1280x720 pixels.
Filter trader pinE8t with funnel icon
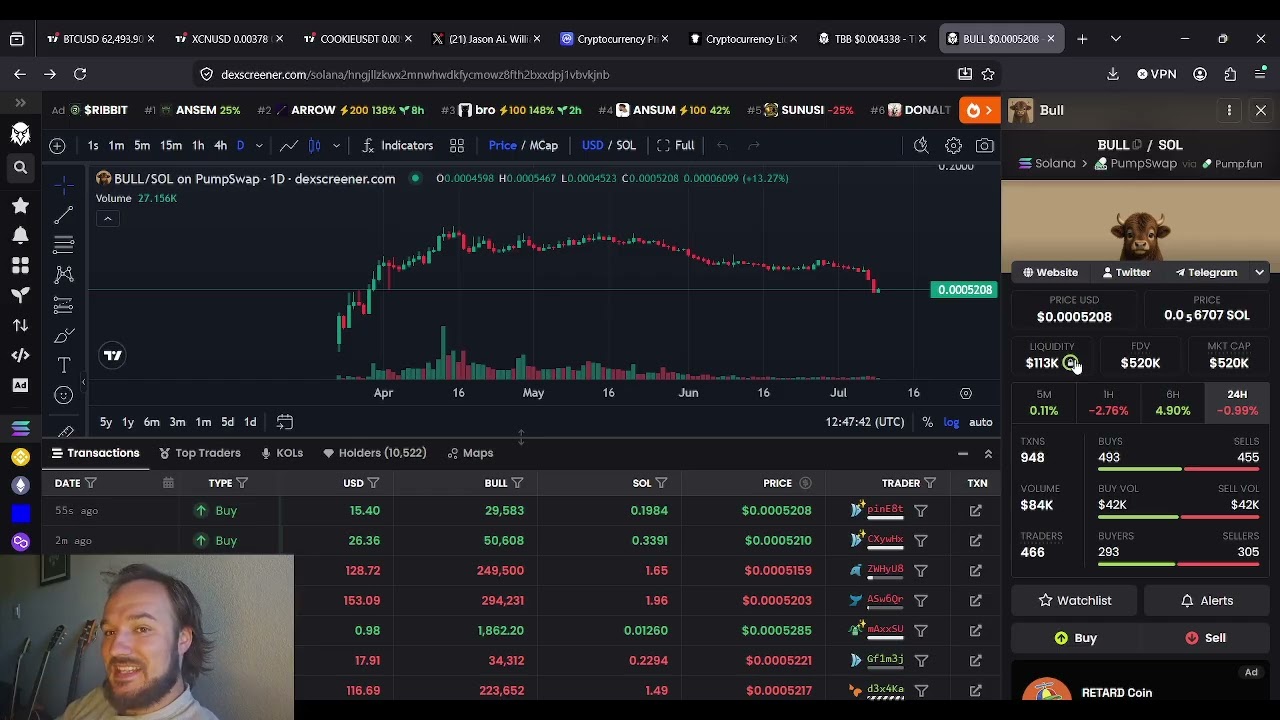pos(920,510)
